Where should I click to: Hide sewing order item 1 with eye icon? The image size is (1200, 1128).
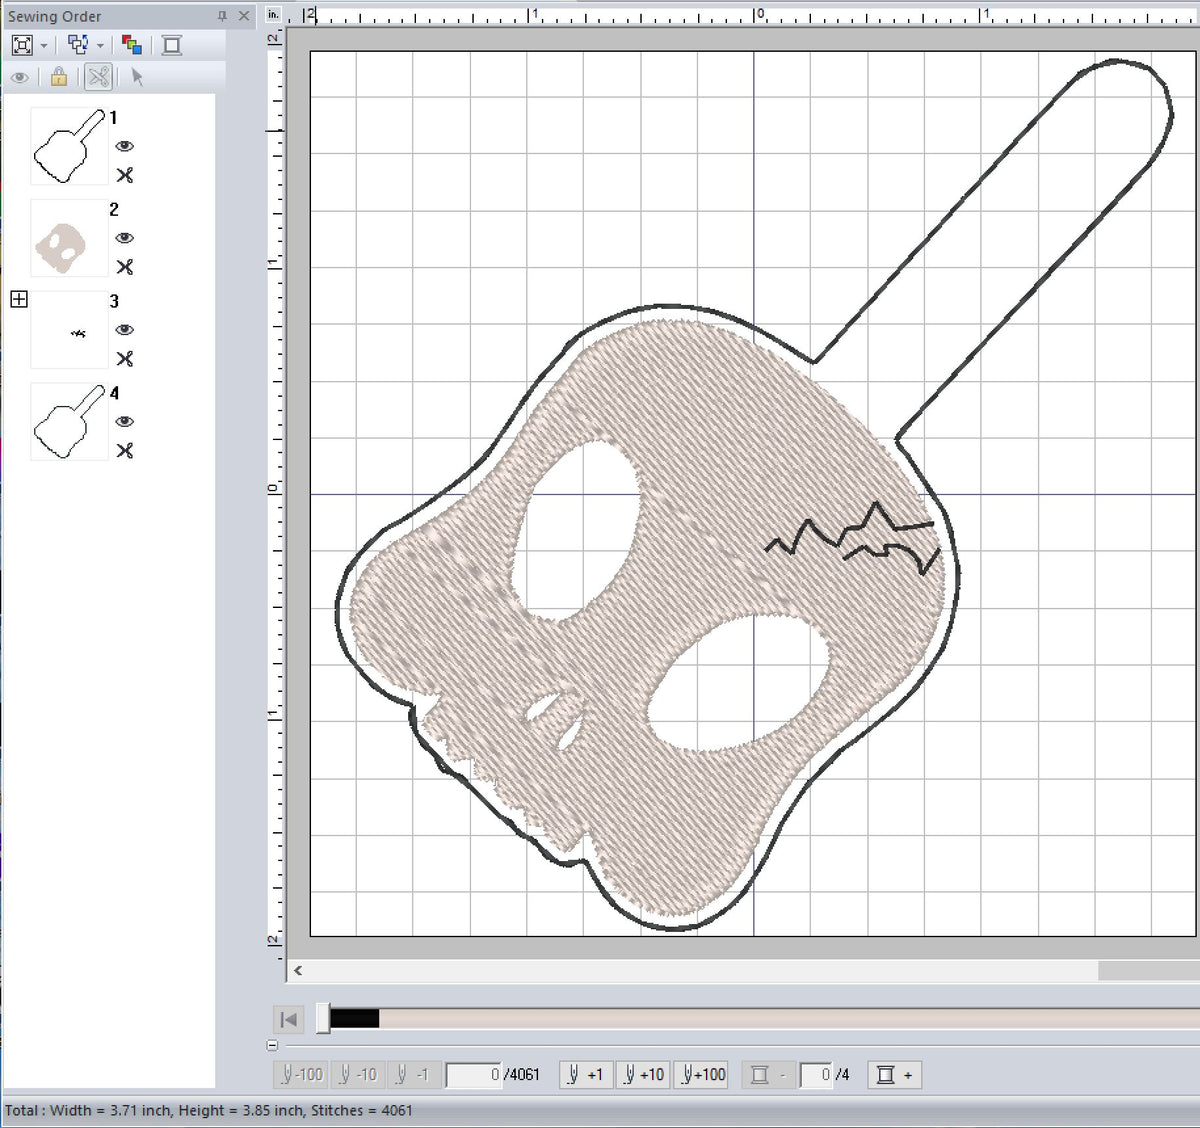[124, 146]
